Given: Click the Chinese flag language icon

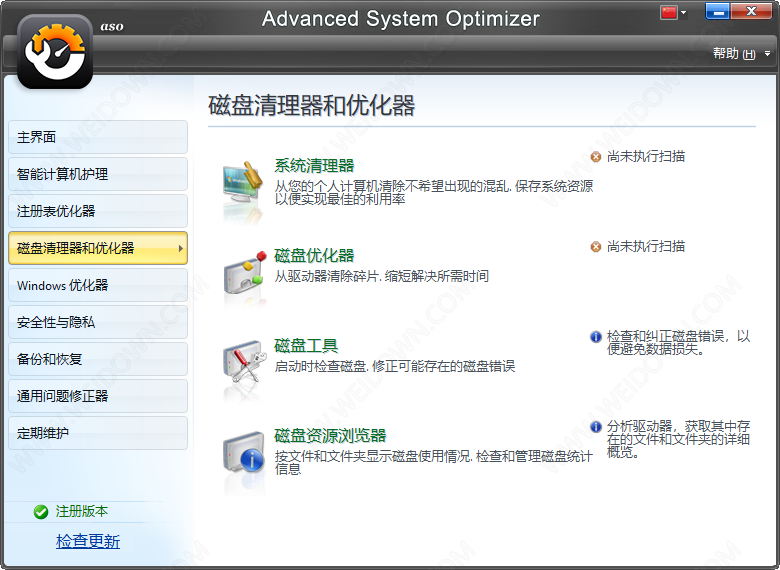Looking at the screenshot, I should (669, 12).
